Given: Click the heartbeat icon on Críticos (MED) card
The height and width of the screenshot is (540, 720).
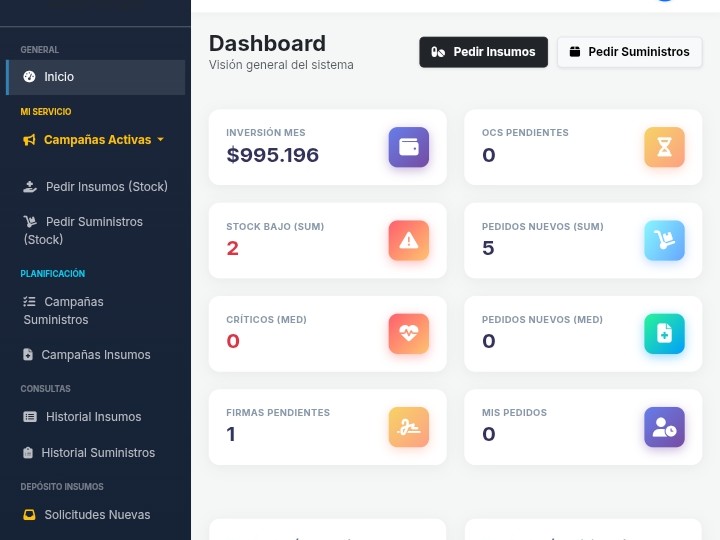Looking at the screenshot, I should tap(408, 334).
